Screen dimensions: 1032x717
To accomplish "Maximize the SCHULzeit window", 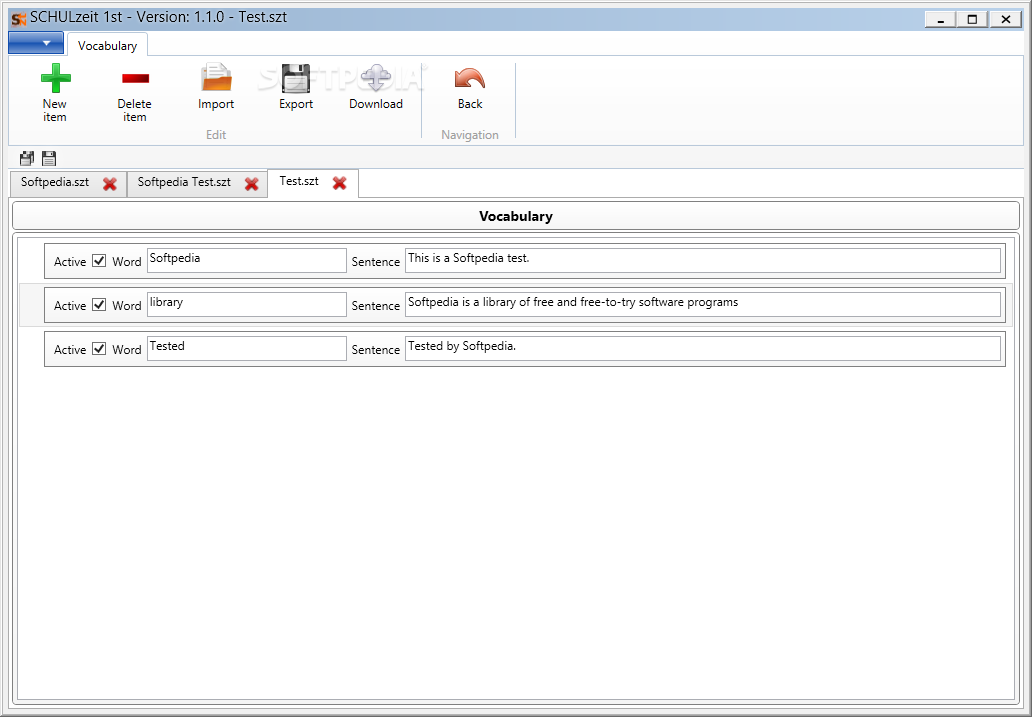I will pyautogui.click(x=973, y=19).
